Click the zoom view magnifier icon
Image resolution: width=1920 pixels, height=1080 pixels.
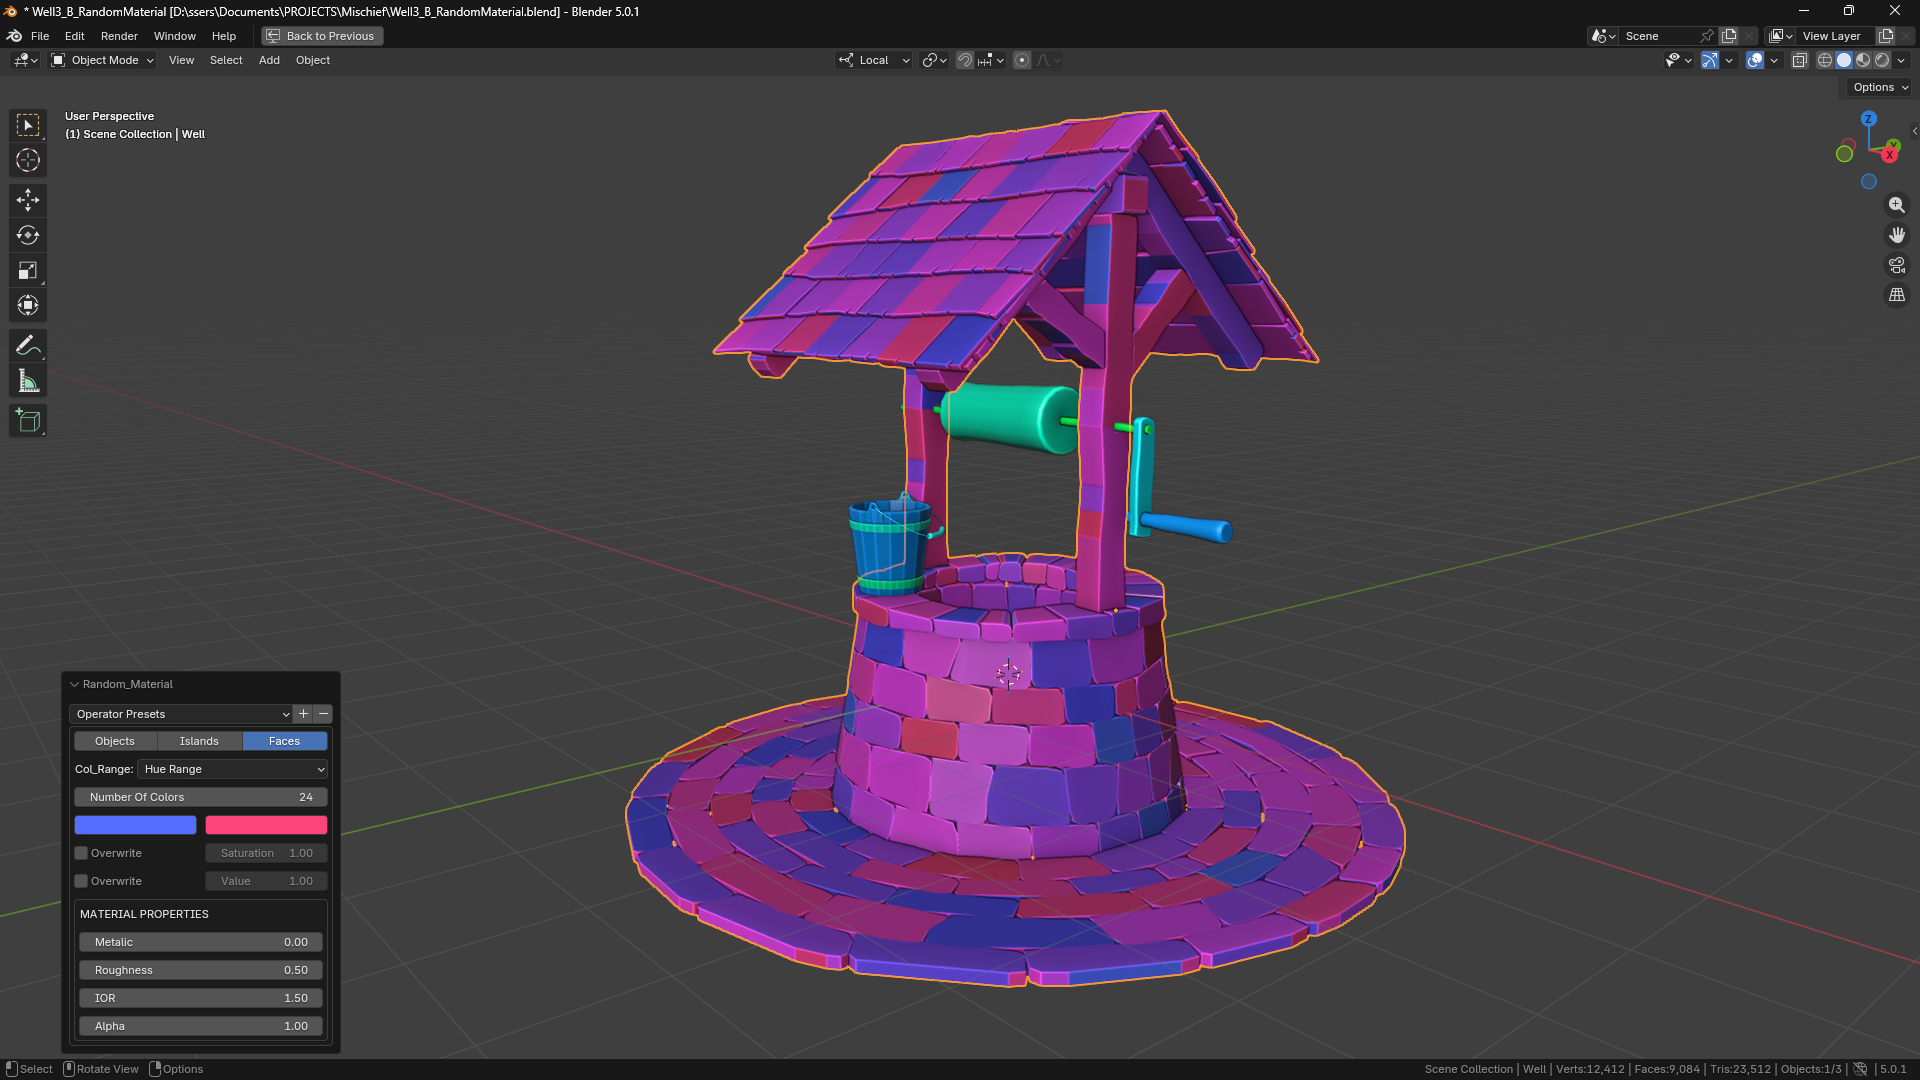1896,205
